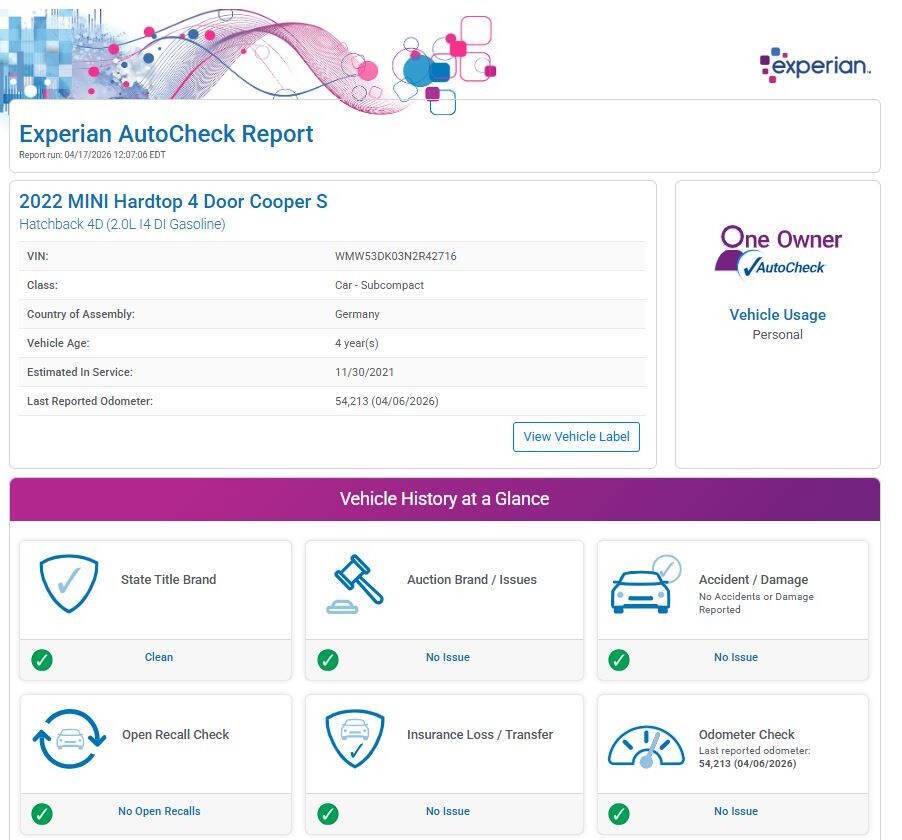Click the State Title Brand shield icon
The image size is (902, 840).
click(69, 584)
